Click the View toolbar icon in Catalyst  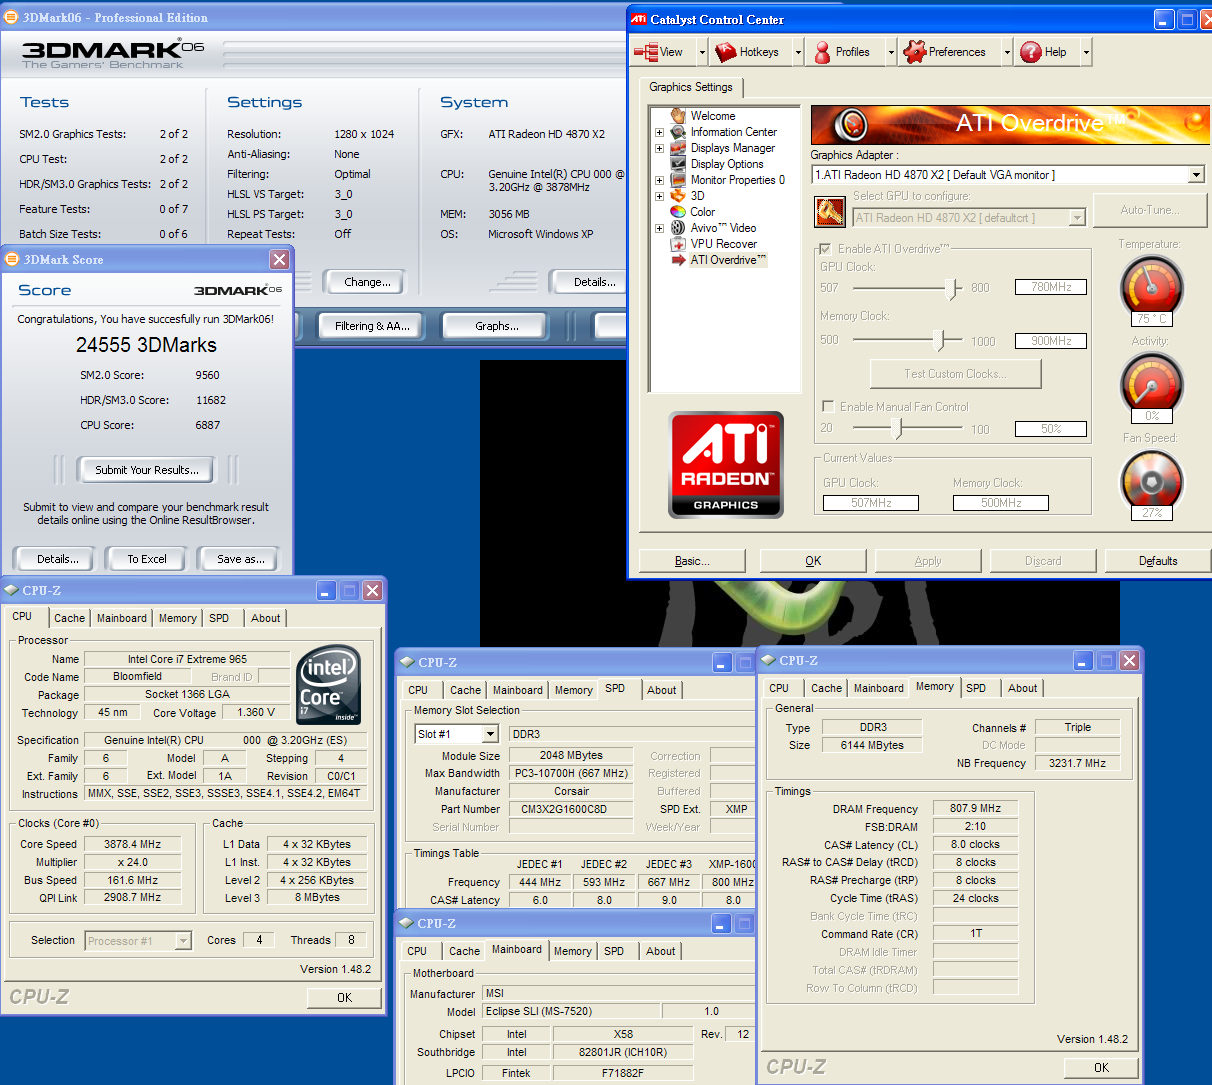click(x=646, y=52)
